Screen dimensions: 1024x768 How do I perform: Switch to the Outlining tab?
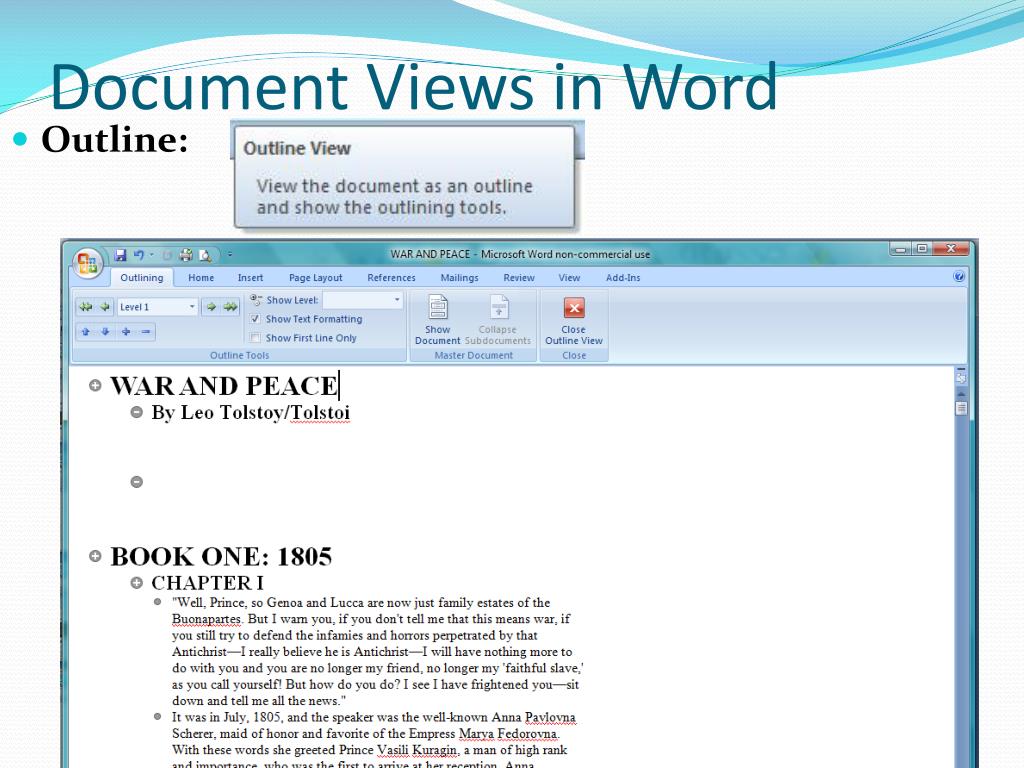(x=141, y=278)
